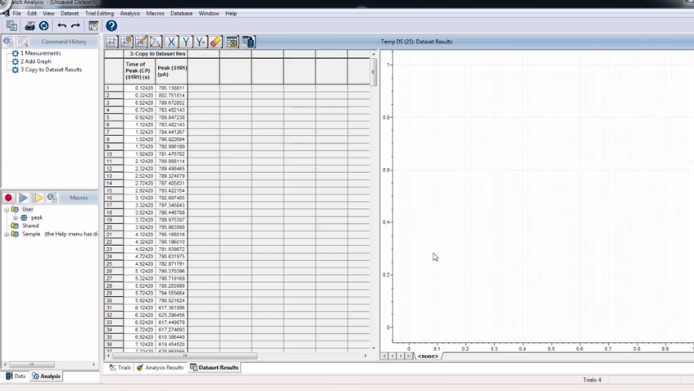694x391 pixels.
Task: Open the Edit menu
Action: (x=32, y=13)
